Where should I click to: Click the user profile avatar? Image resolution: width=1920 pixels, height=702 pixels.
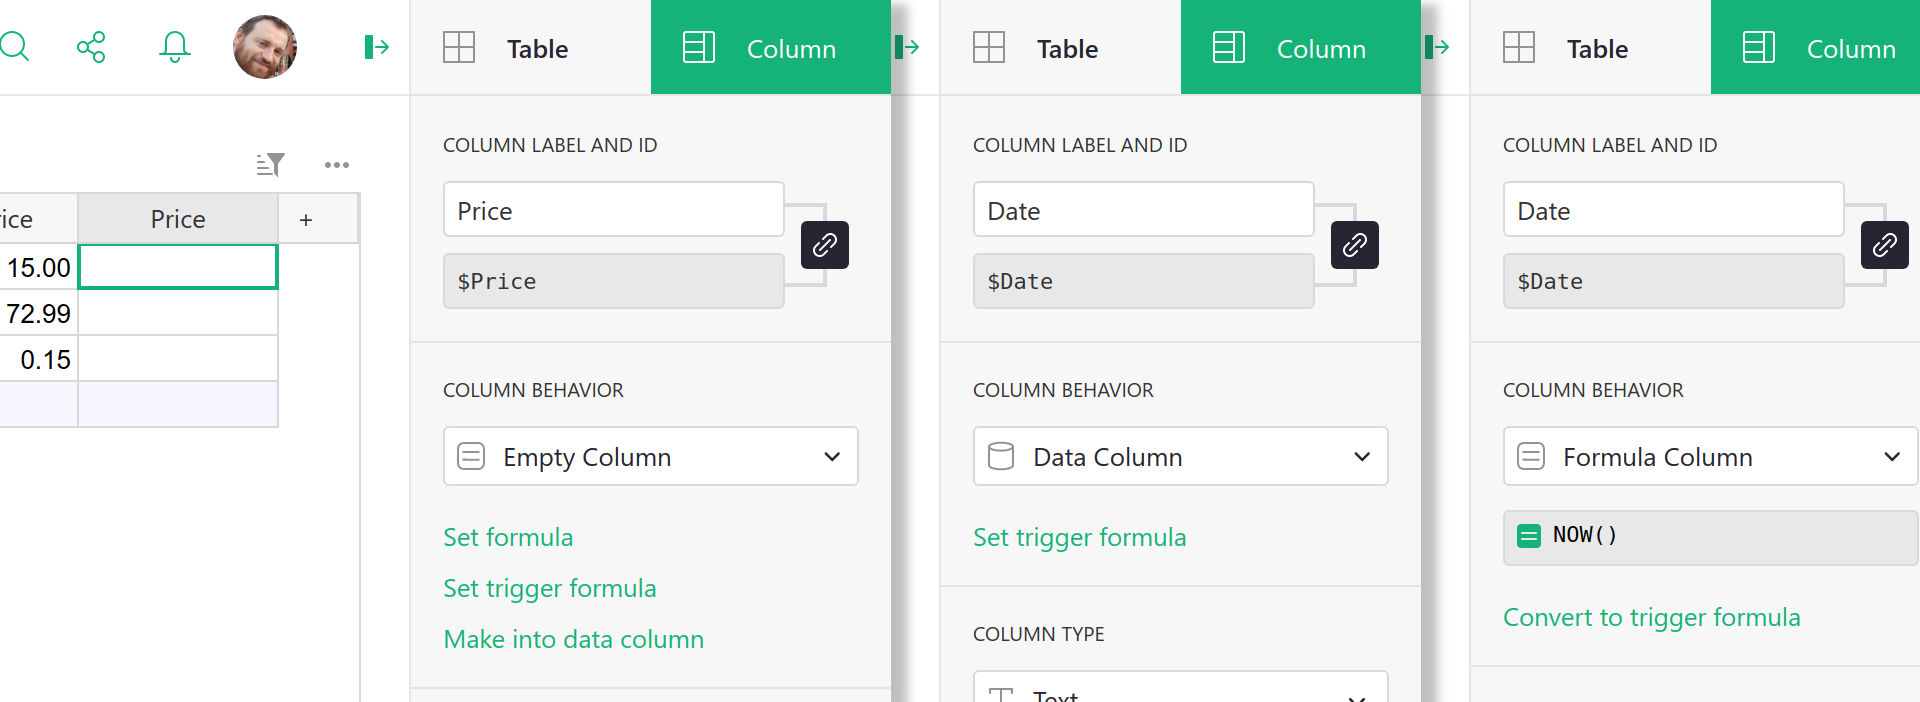265,47
